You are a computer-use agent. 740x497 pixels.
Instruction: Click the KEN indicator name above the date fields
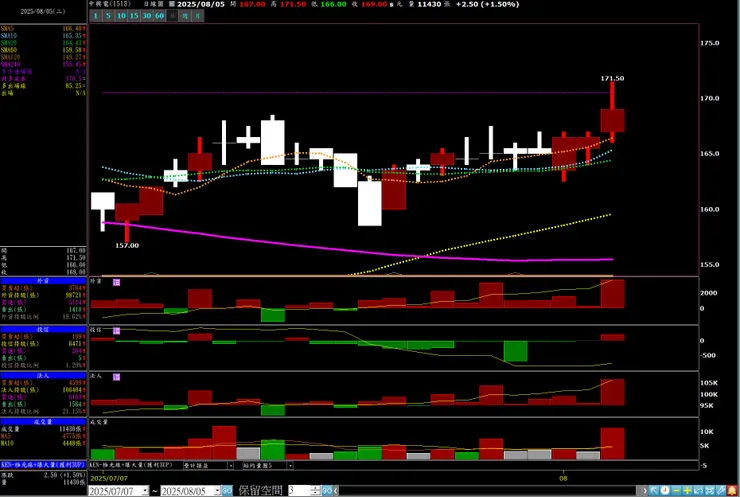pos(131,465)
